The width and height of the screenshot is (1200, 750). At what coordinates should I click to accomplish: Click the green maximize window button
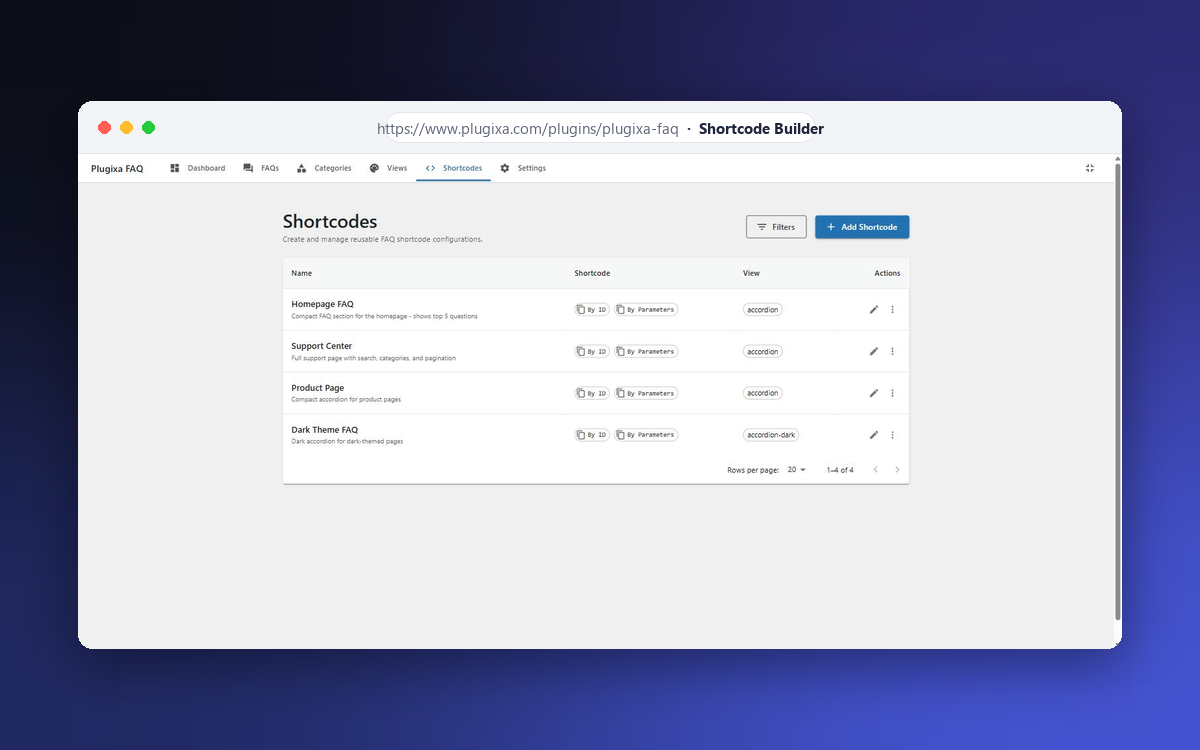tap(148, 127)
